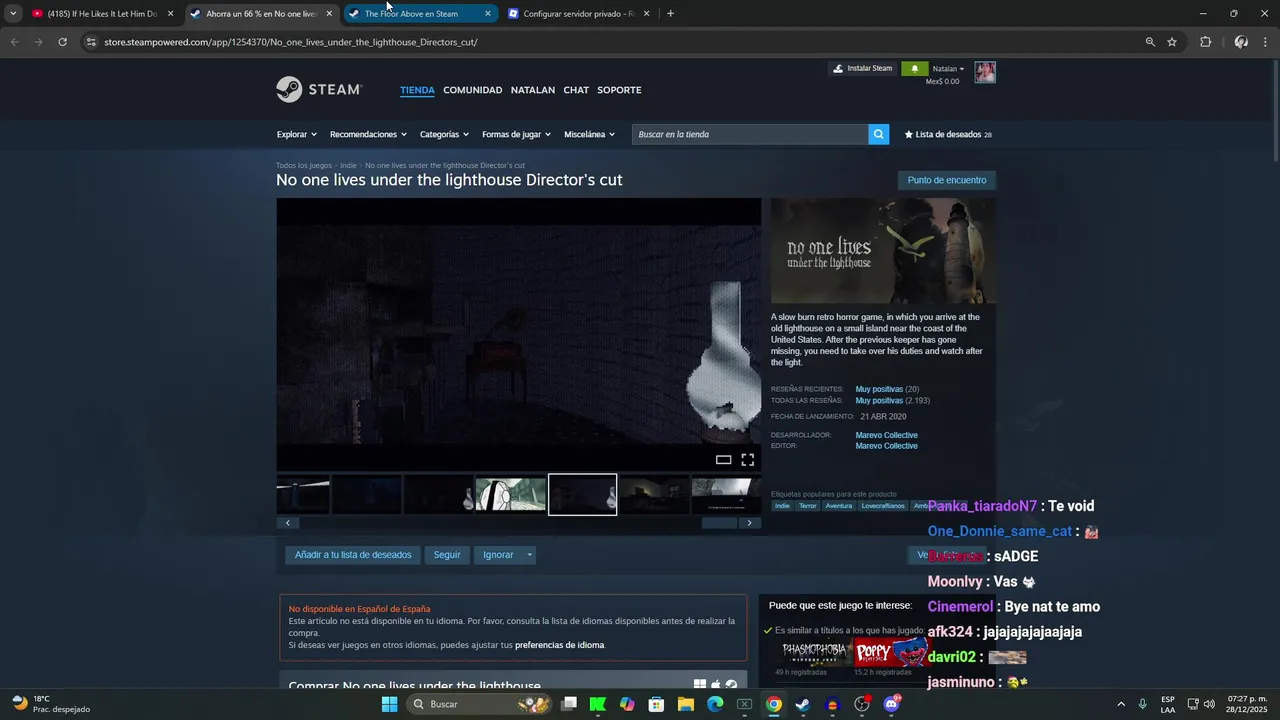The height and width of the screenshot is (720, 1280).
Task: Click the user avatar picture in Steam header
Action: (985, 72)
